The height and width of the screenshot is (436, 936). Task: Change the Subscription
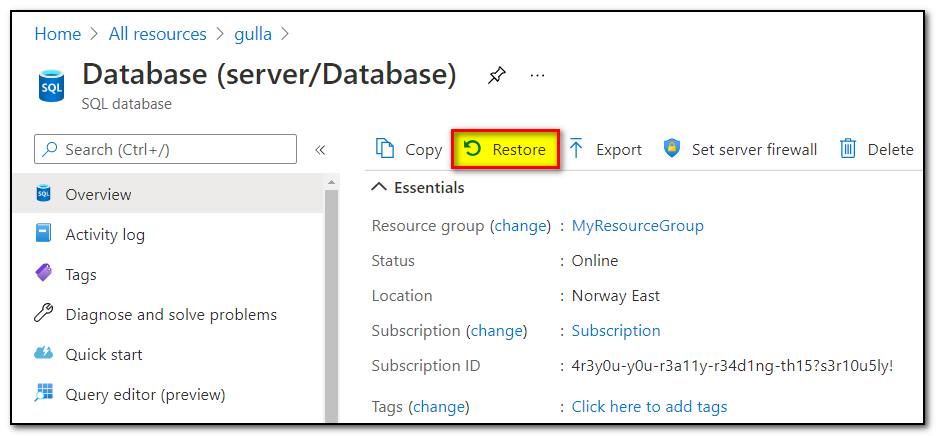496,331
